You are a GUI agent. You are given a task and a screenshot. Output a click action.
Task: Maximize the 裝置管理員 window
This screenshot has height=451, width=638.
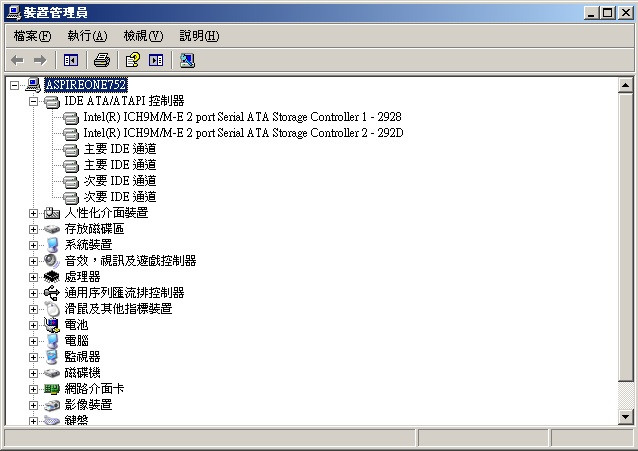pos(607,13)
